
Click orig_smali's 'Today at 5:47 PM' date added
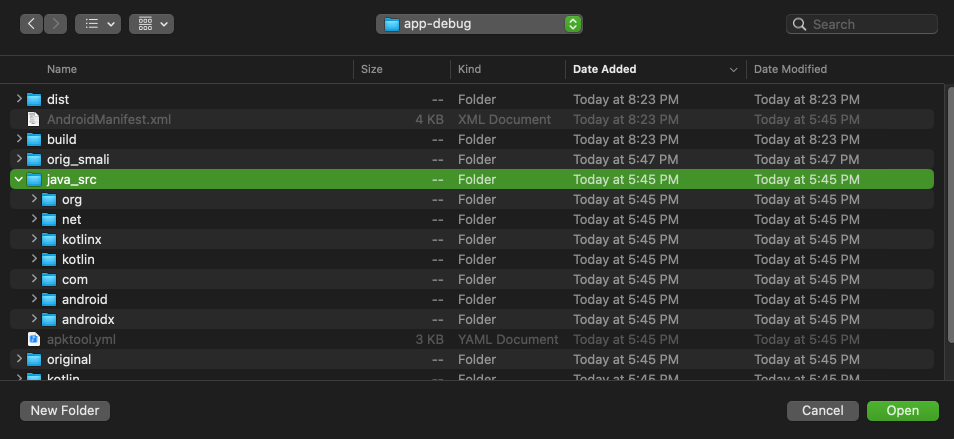point(625,159)
